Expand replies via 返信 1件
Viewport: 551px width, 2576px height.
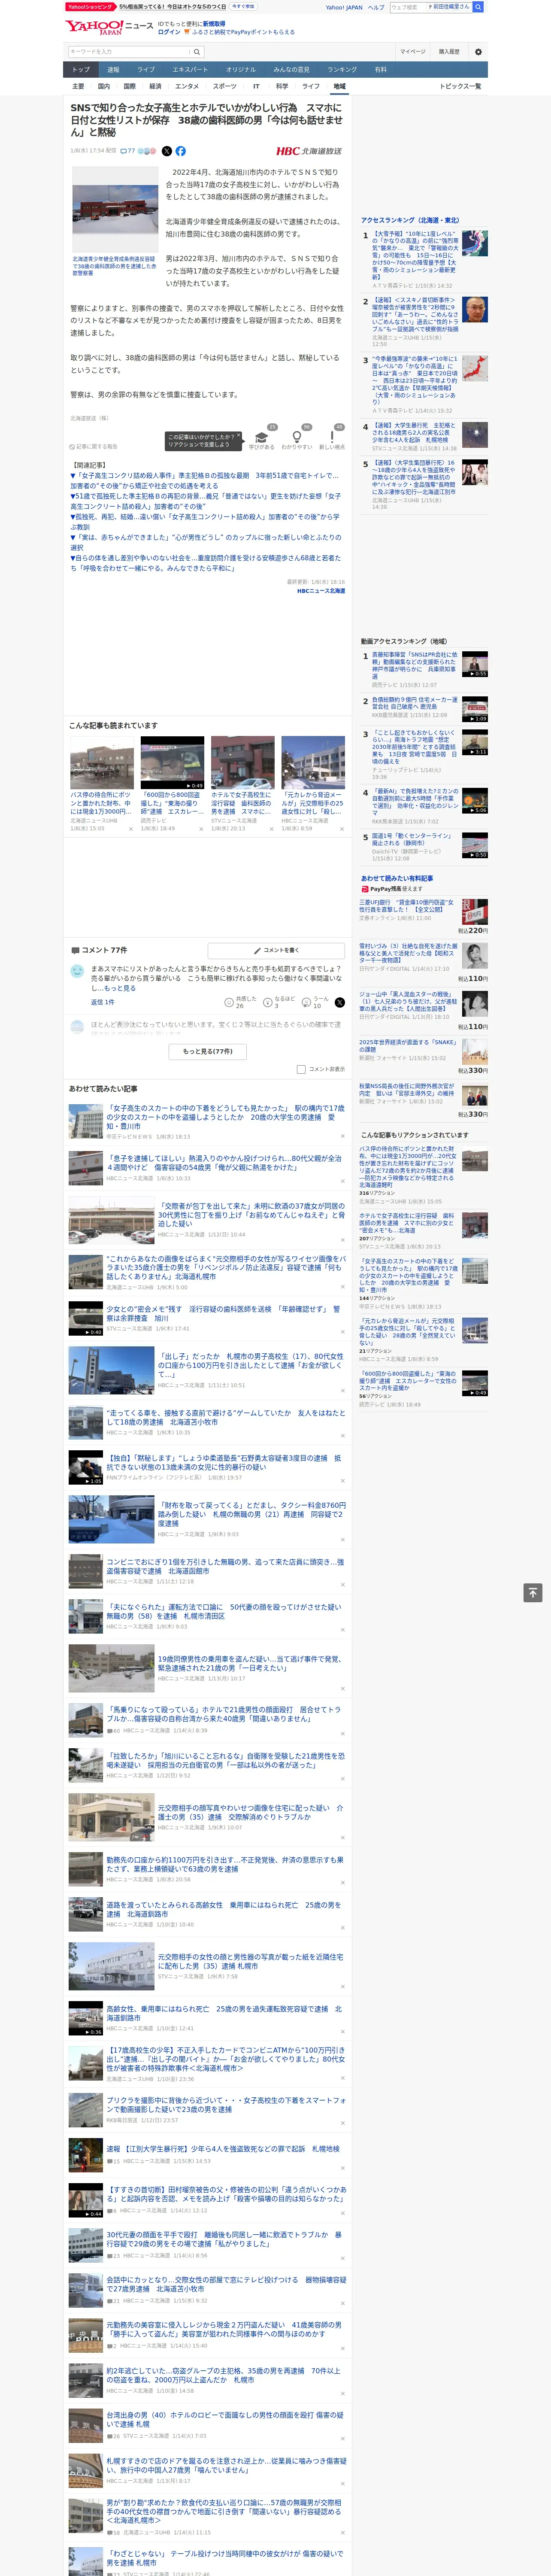coord(103,1001)
